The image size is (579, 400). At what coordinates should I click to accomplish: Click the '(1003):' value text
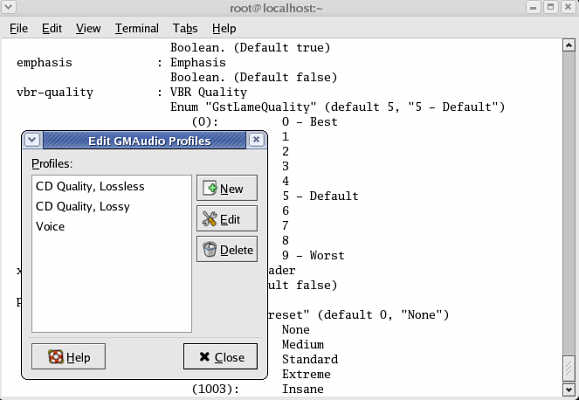tap(216, 389)
